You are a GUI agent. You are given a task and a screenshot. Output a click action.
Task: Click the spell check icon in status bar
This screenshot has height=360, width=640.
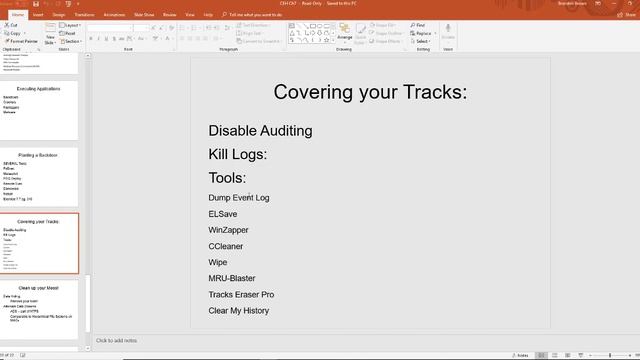pyautogui.click(x=23, y=355)
